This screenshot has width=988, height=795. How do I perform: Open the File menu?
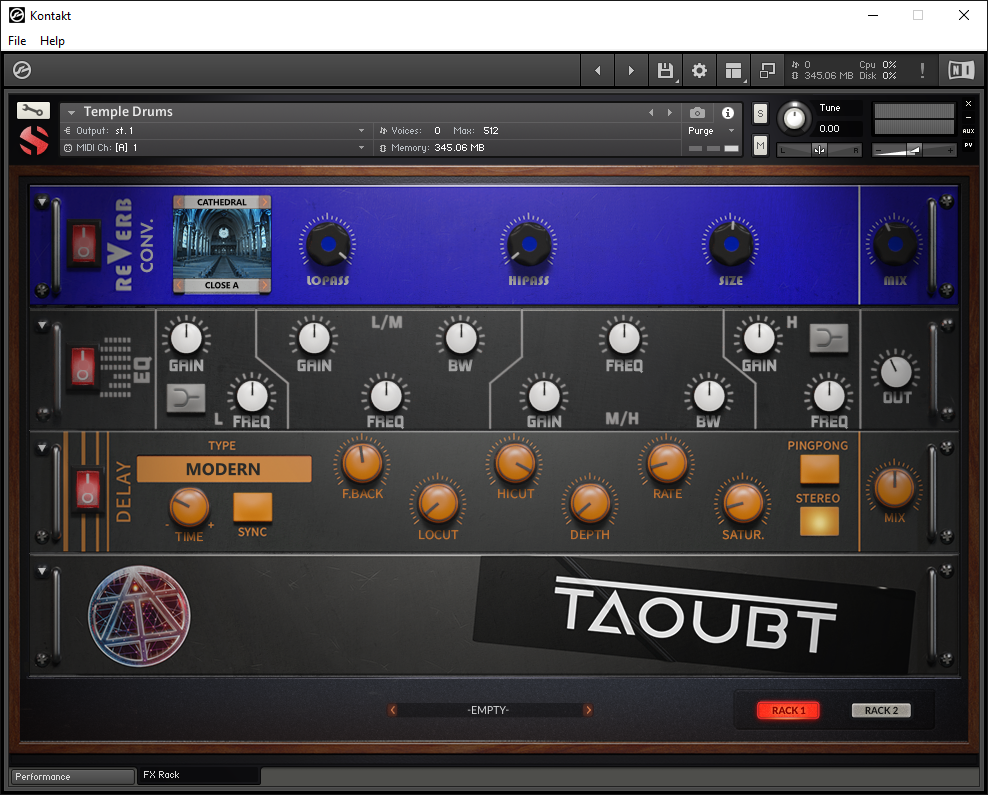(x=17, y=40)
